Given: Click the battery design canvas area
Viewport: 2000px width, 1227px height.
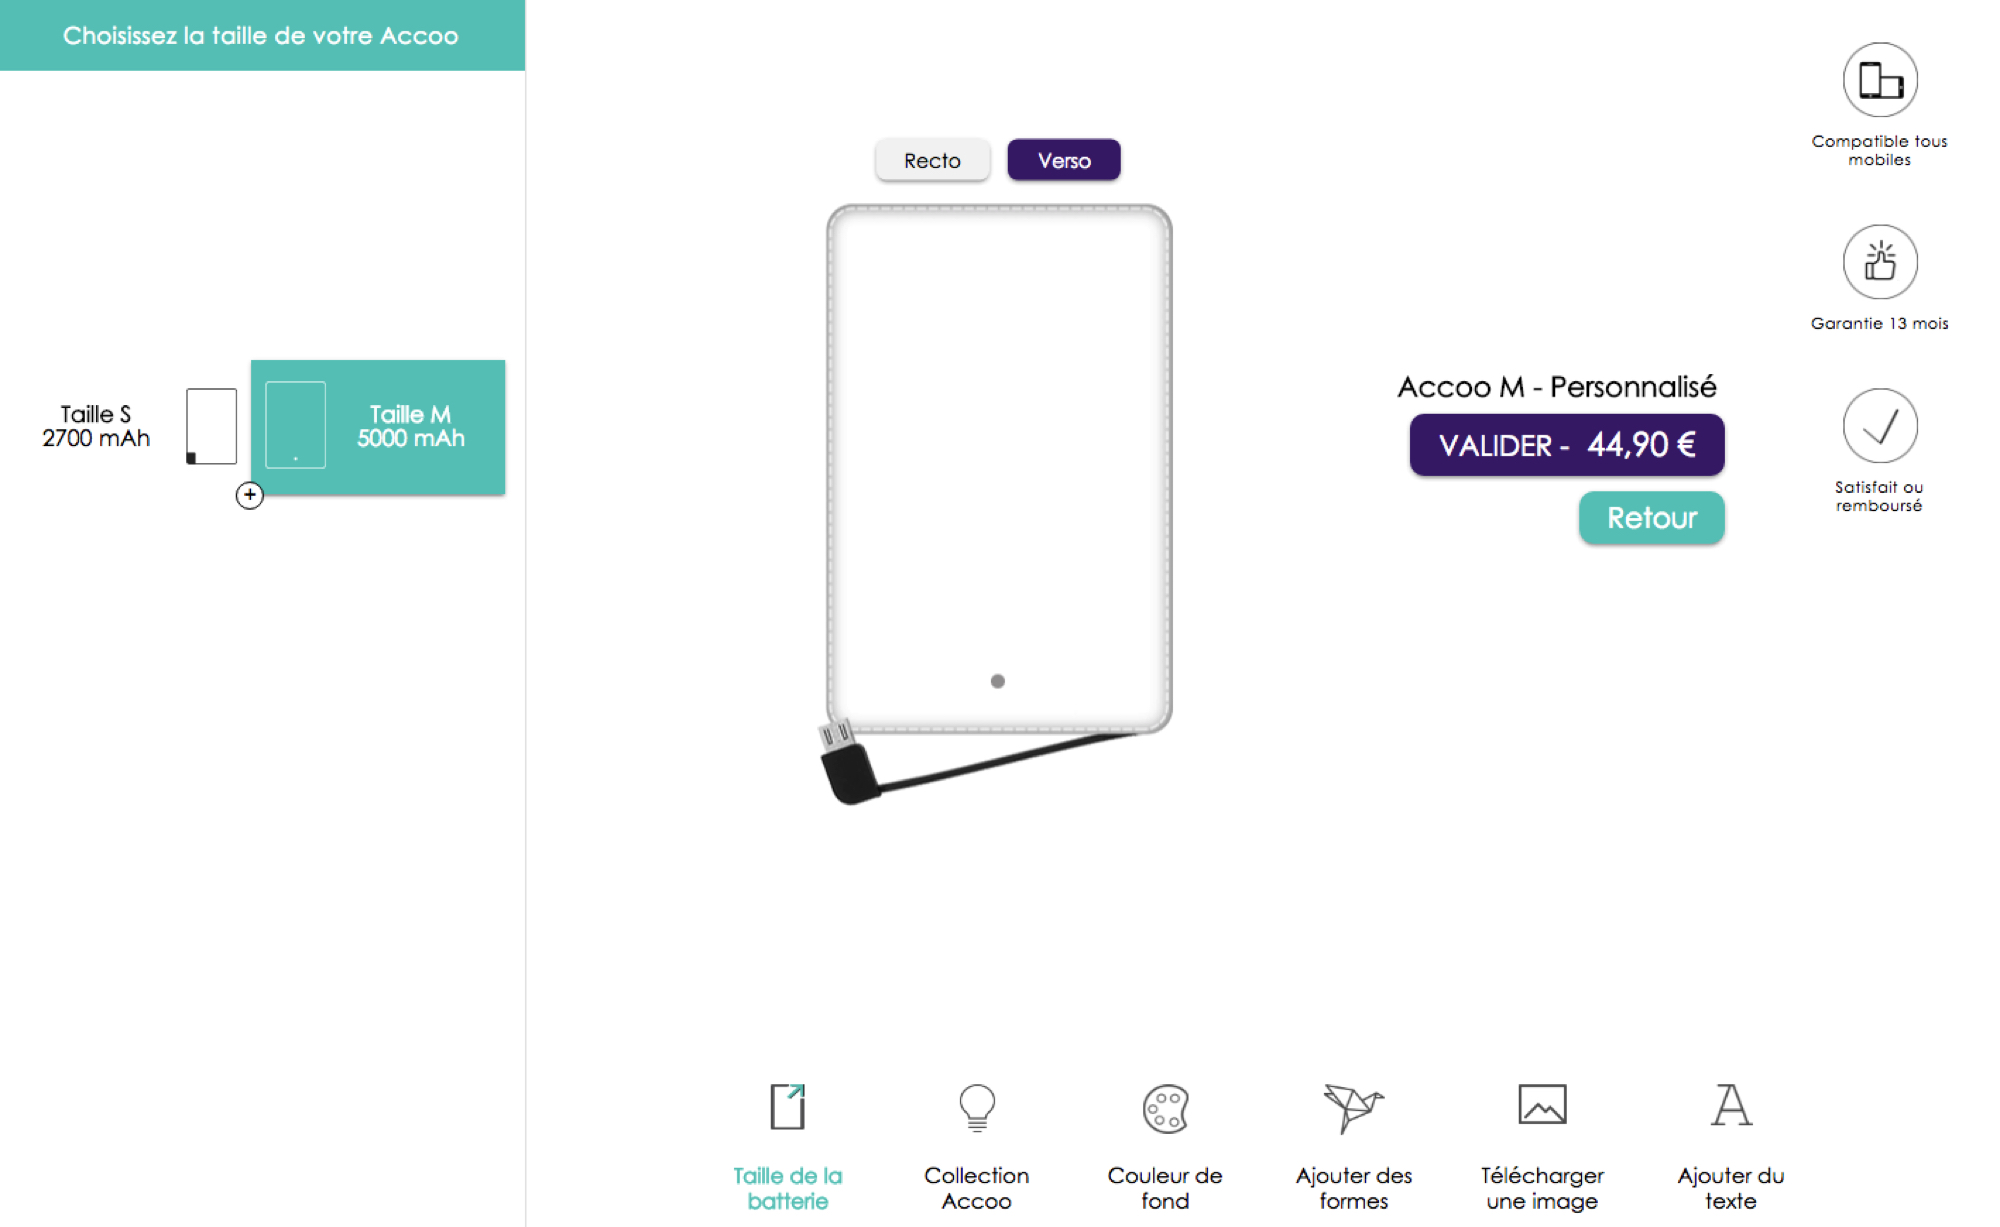Looking at the screenshot, I should [x=999, y=469].
